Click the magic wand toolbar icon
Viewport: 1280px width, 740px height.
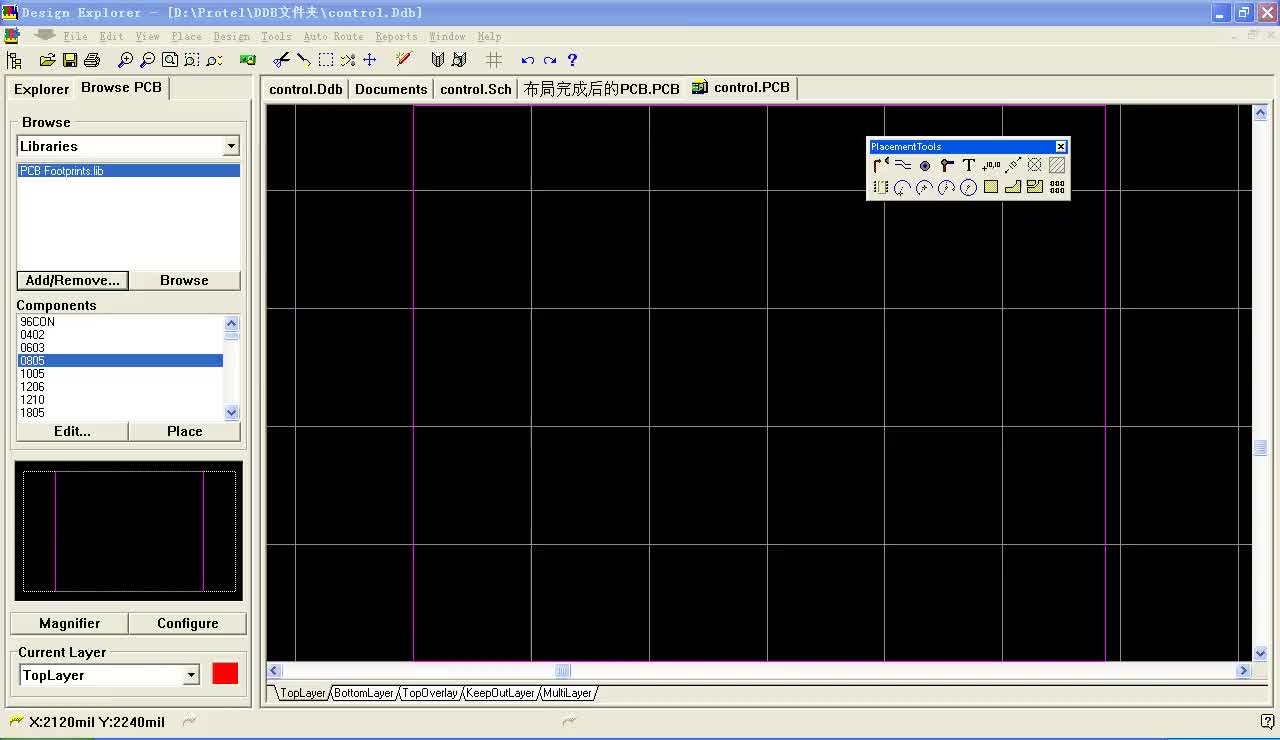click(403, 60)
